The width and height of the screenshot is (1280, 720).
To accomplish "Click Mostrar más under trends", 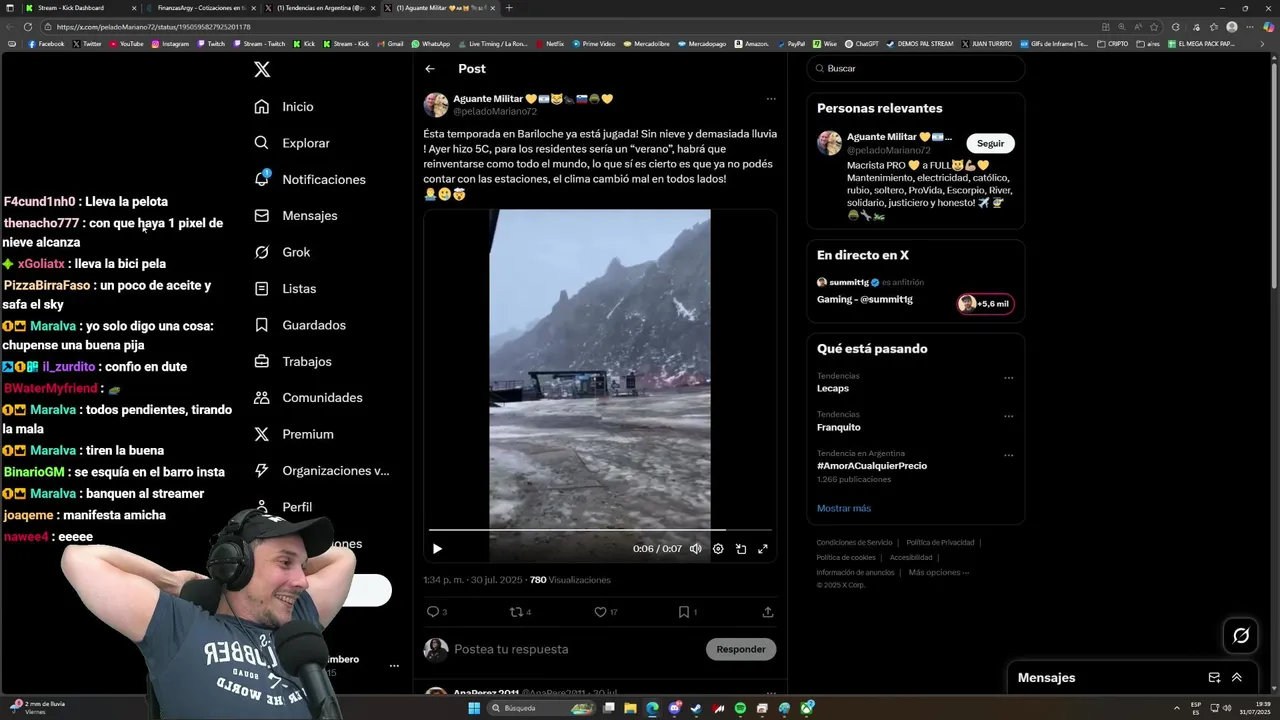I will 844,508.
